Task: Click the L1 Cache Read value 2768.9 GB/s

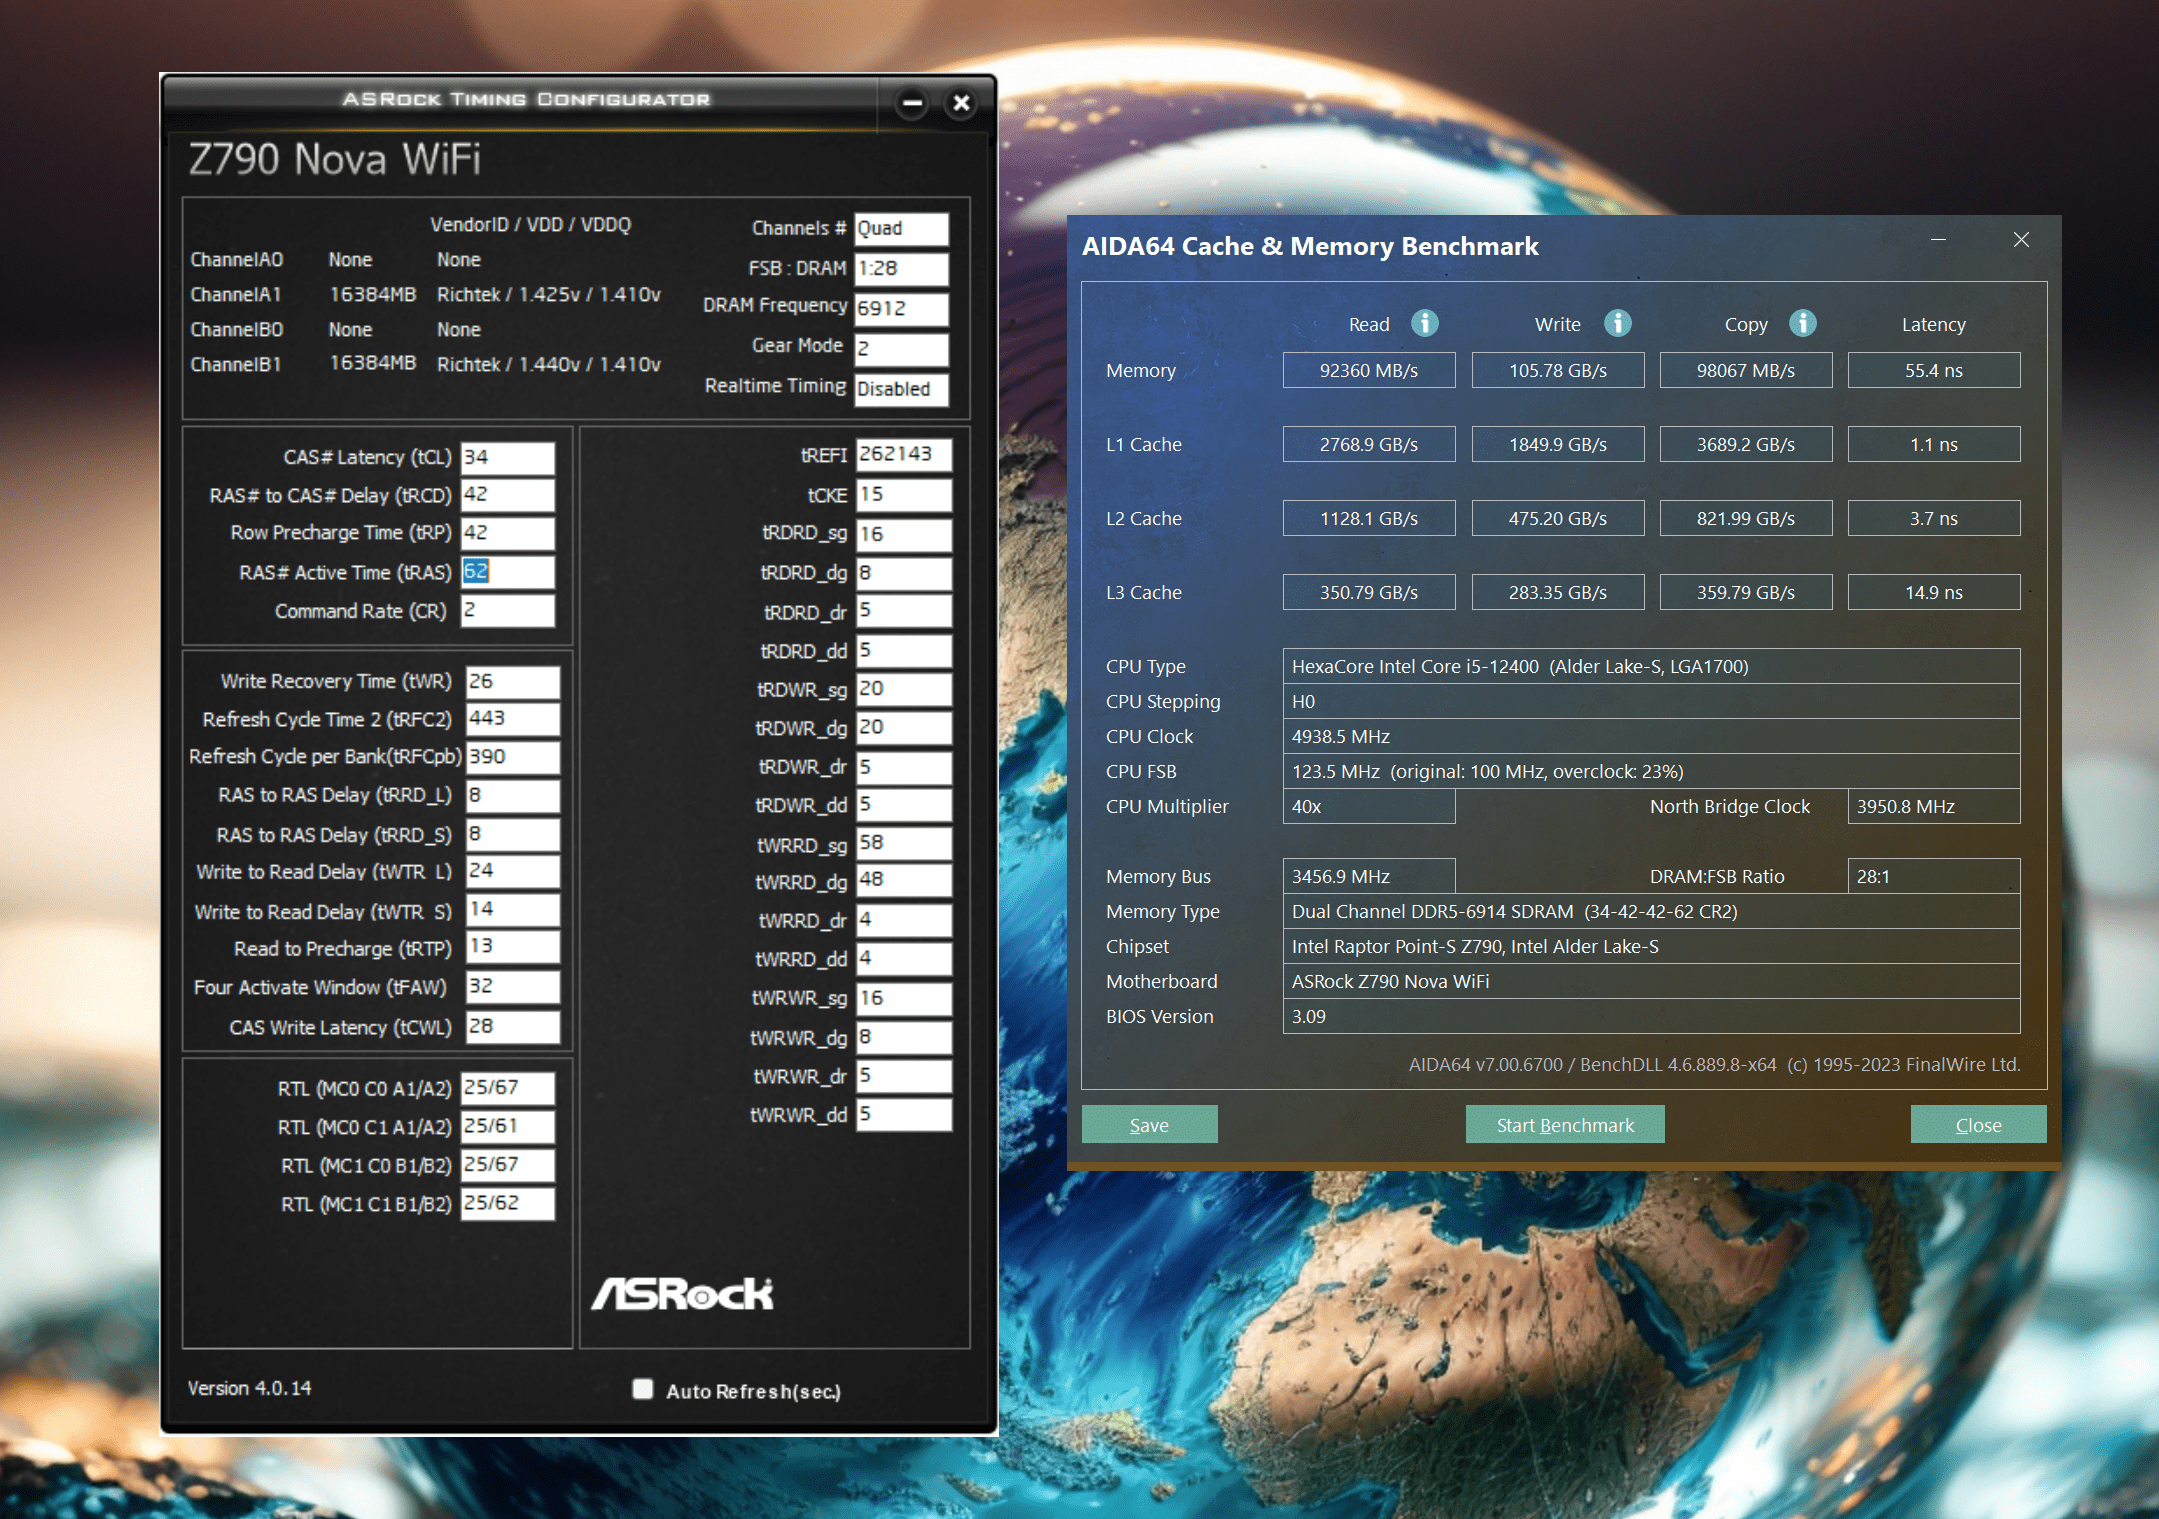Action: point(1368,444)
